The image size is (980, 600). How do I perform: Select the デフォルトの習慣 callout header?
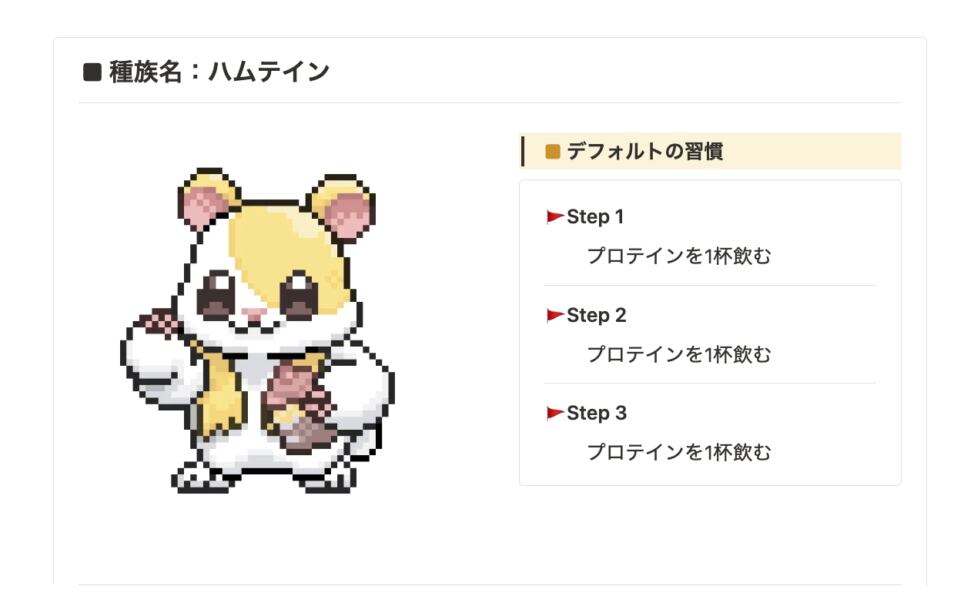[x=710, y=151]
